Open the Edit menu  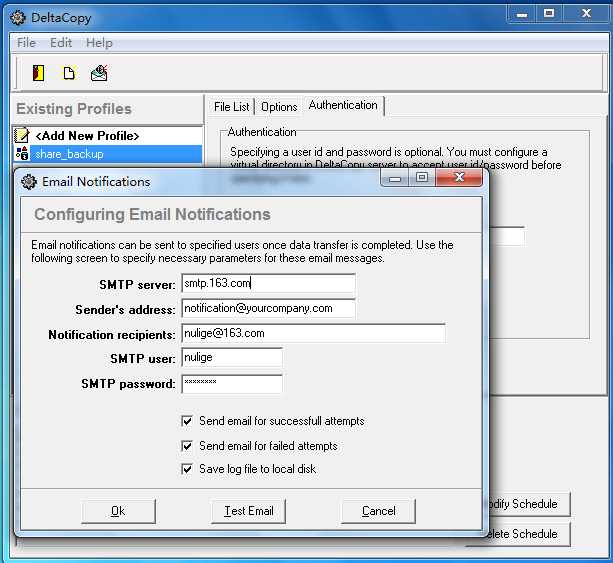(x=61, y=43)
